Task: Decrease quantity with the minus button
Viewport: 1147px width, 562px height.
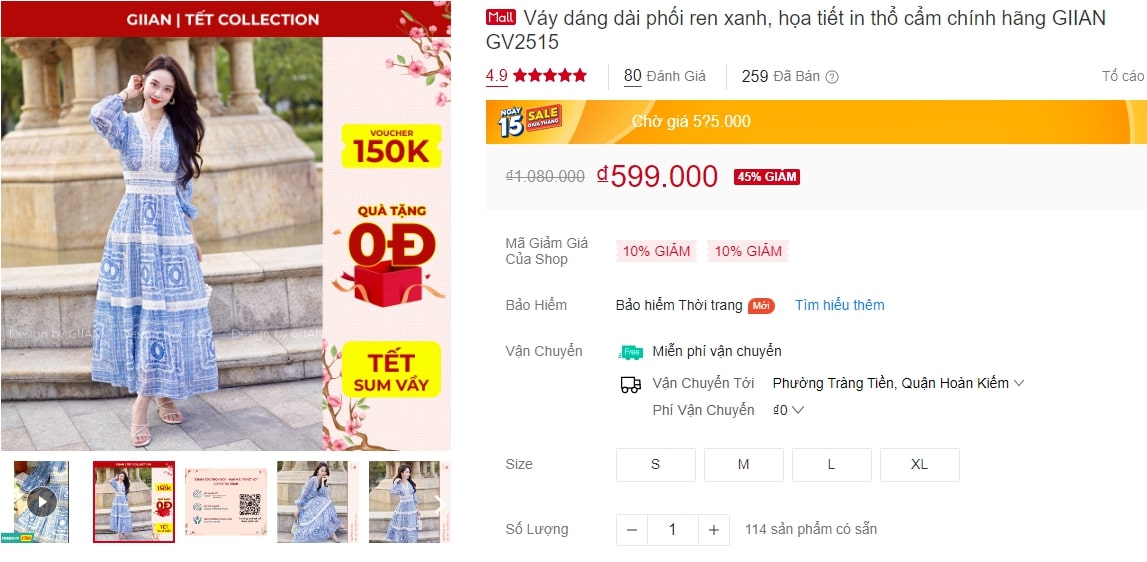Action: (632, 530)
